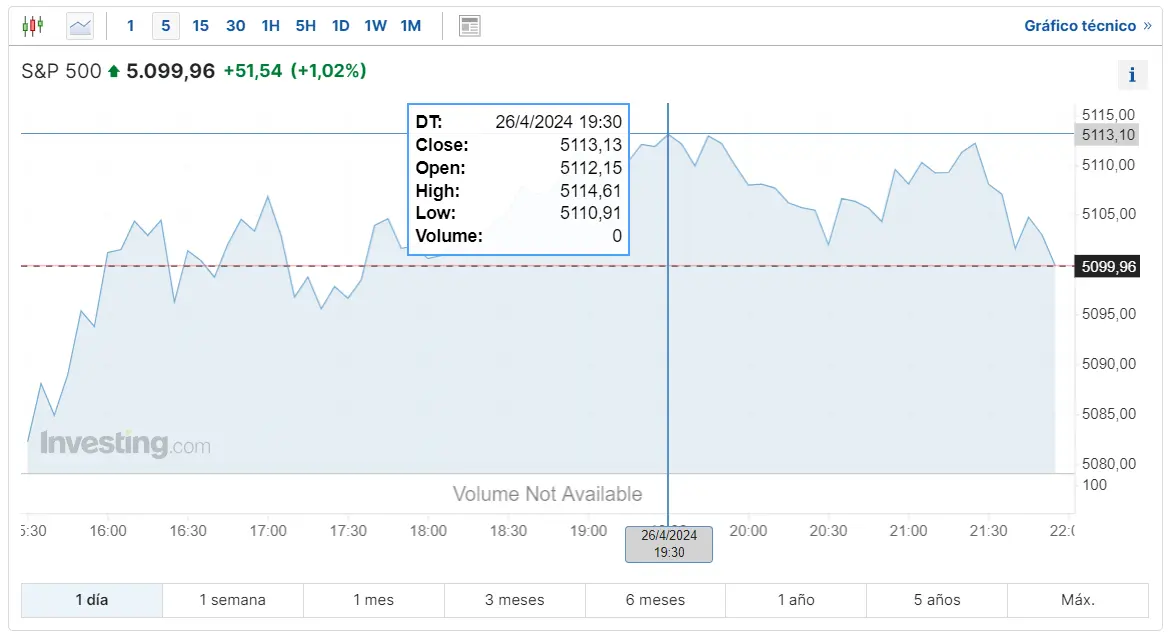Switch to the 5-year range
The width and height of the screenshot is (1173, 641).
[x=936, y=600]
